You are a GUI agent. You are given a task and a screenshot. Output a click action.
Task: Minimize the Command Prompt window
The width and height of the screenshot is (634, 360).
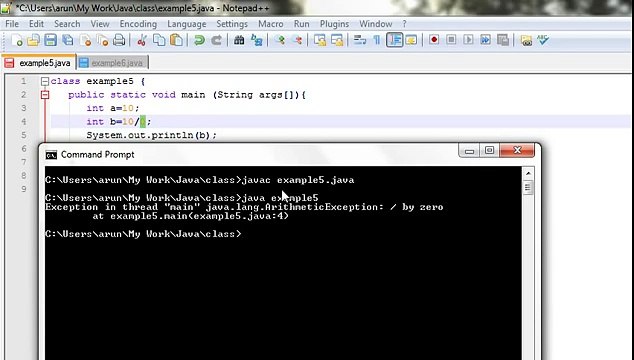pyautogui.click(x=469, y=150)
